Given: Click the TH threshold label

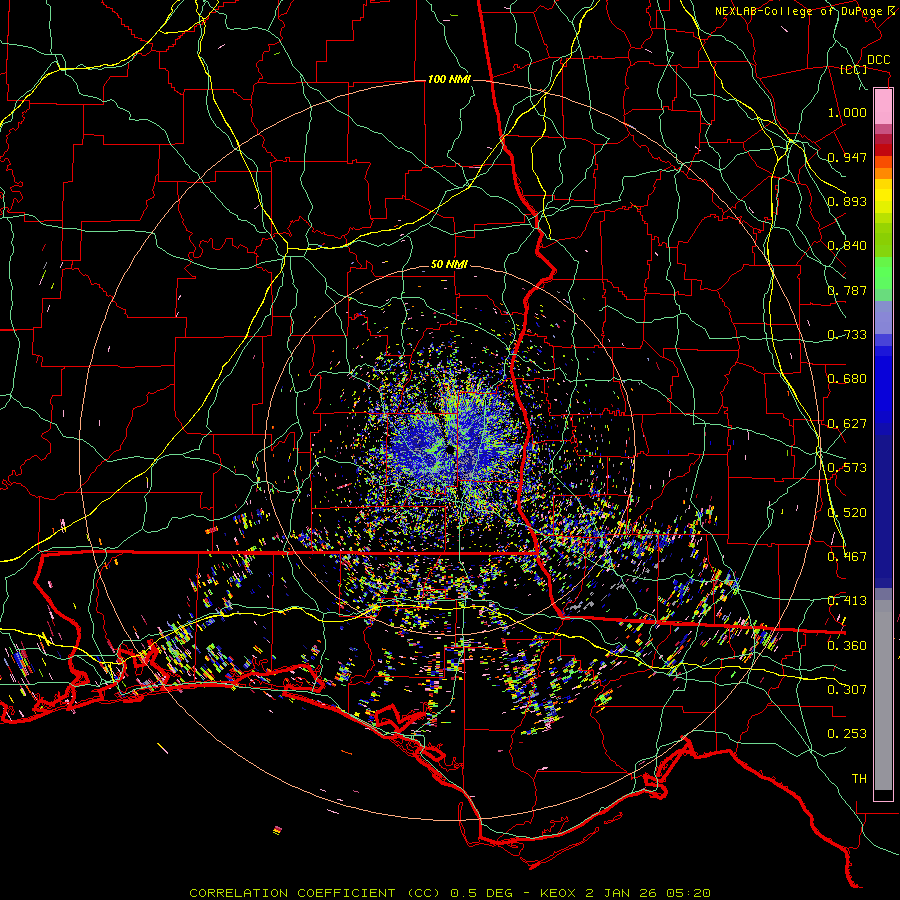Looking at the screenshot, I should (859, 778).
